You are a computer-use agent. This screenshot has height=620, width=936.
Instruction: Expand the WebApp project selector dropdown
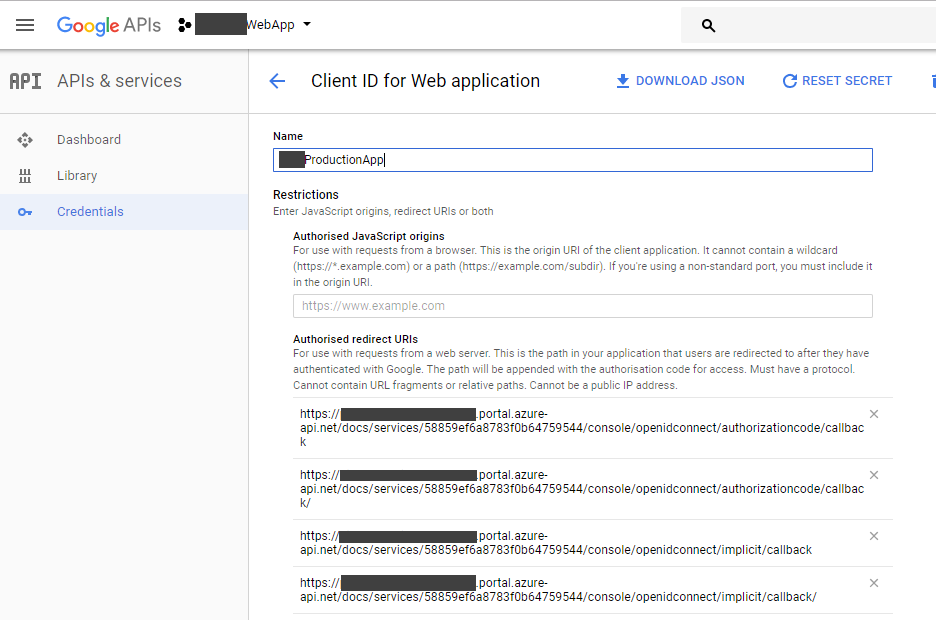coord(307,24)
